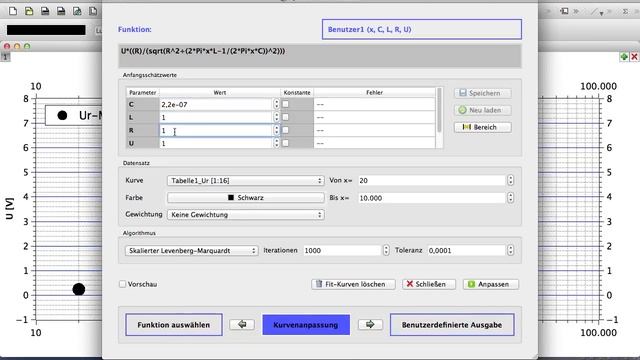This screenshot has height=360, width=640.
Task: Click the Anpassen fit button
Action: pos(491,284)
